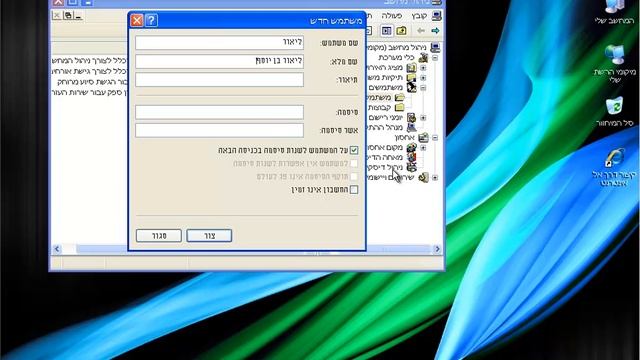Open the קבוצות groups folder icon

click(400, 107)
